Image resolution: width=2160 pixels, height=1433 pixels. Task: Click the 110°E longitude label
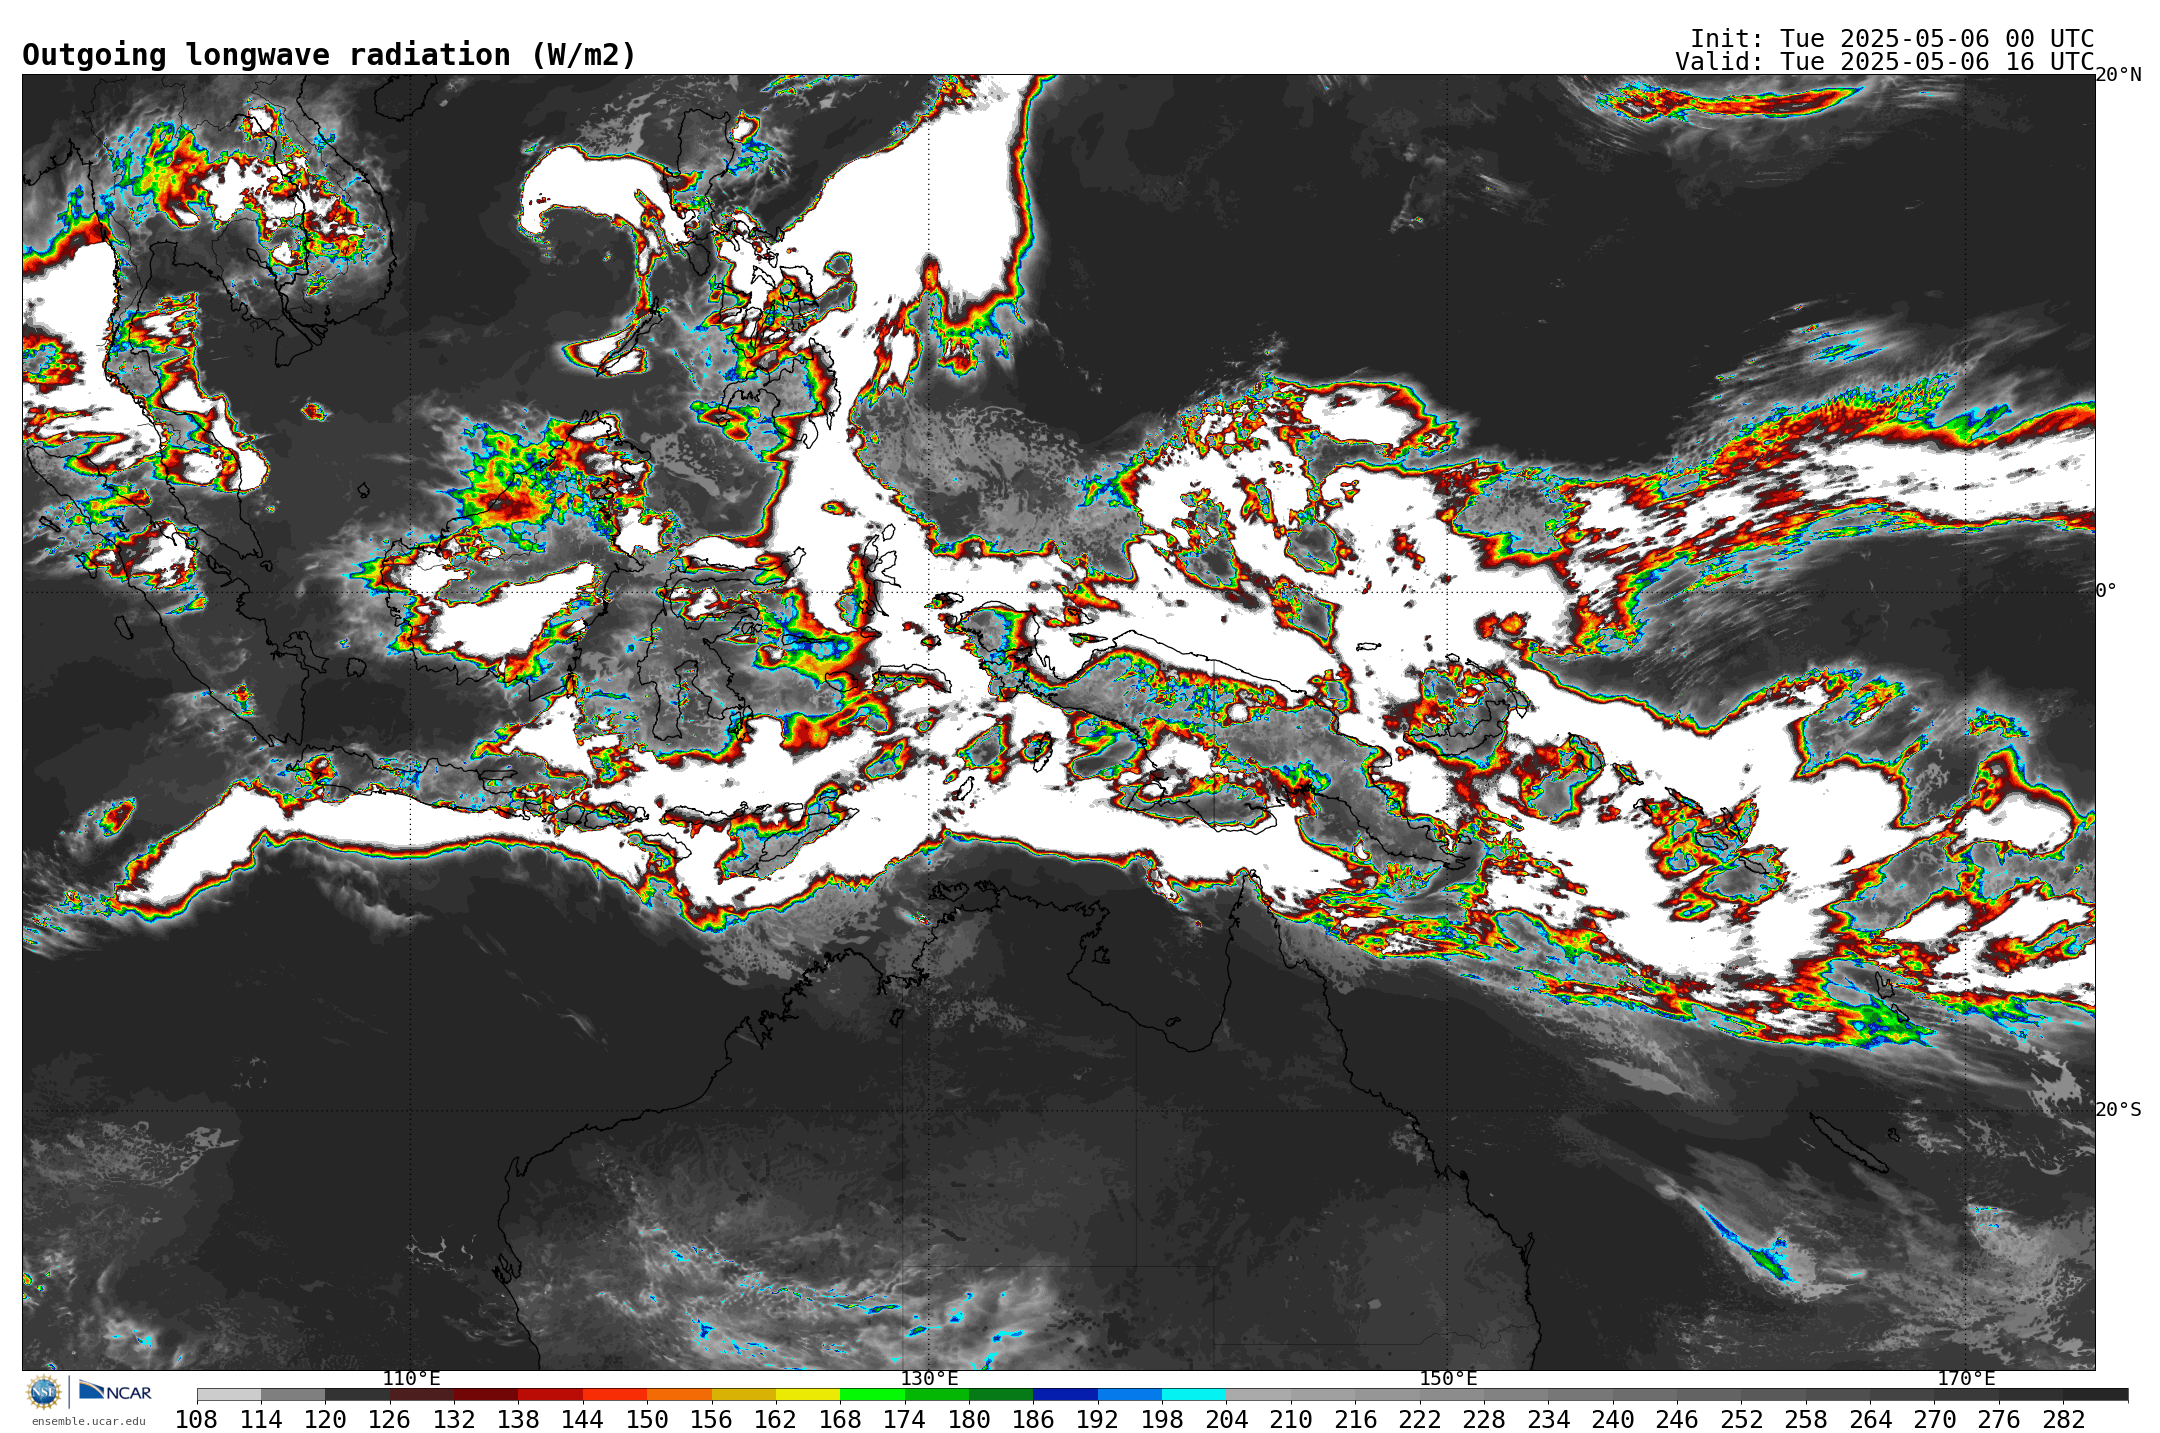click(411, 1379)
